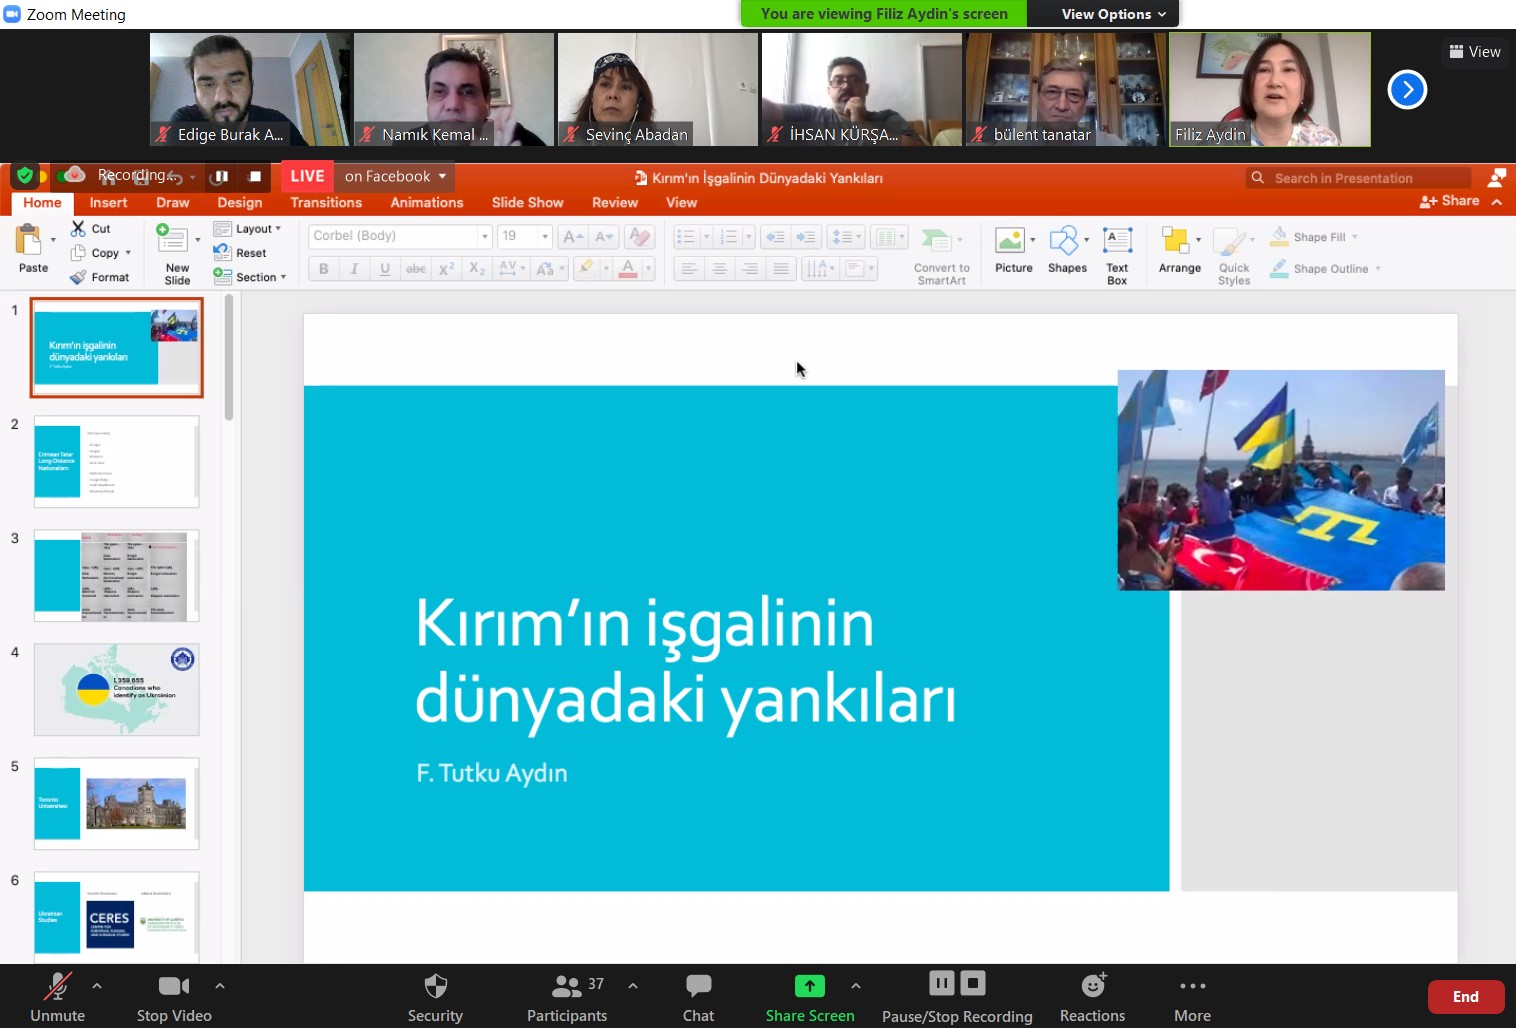
Task: Click the red End meeting button
Action: point(1465,997)
